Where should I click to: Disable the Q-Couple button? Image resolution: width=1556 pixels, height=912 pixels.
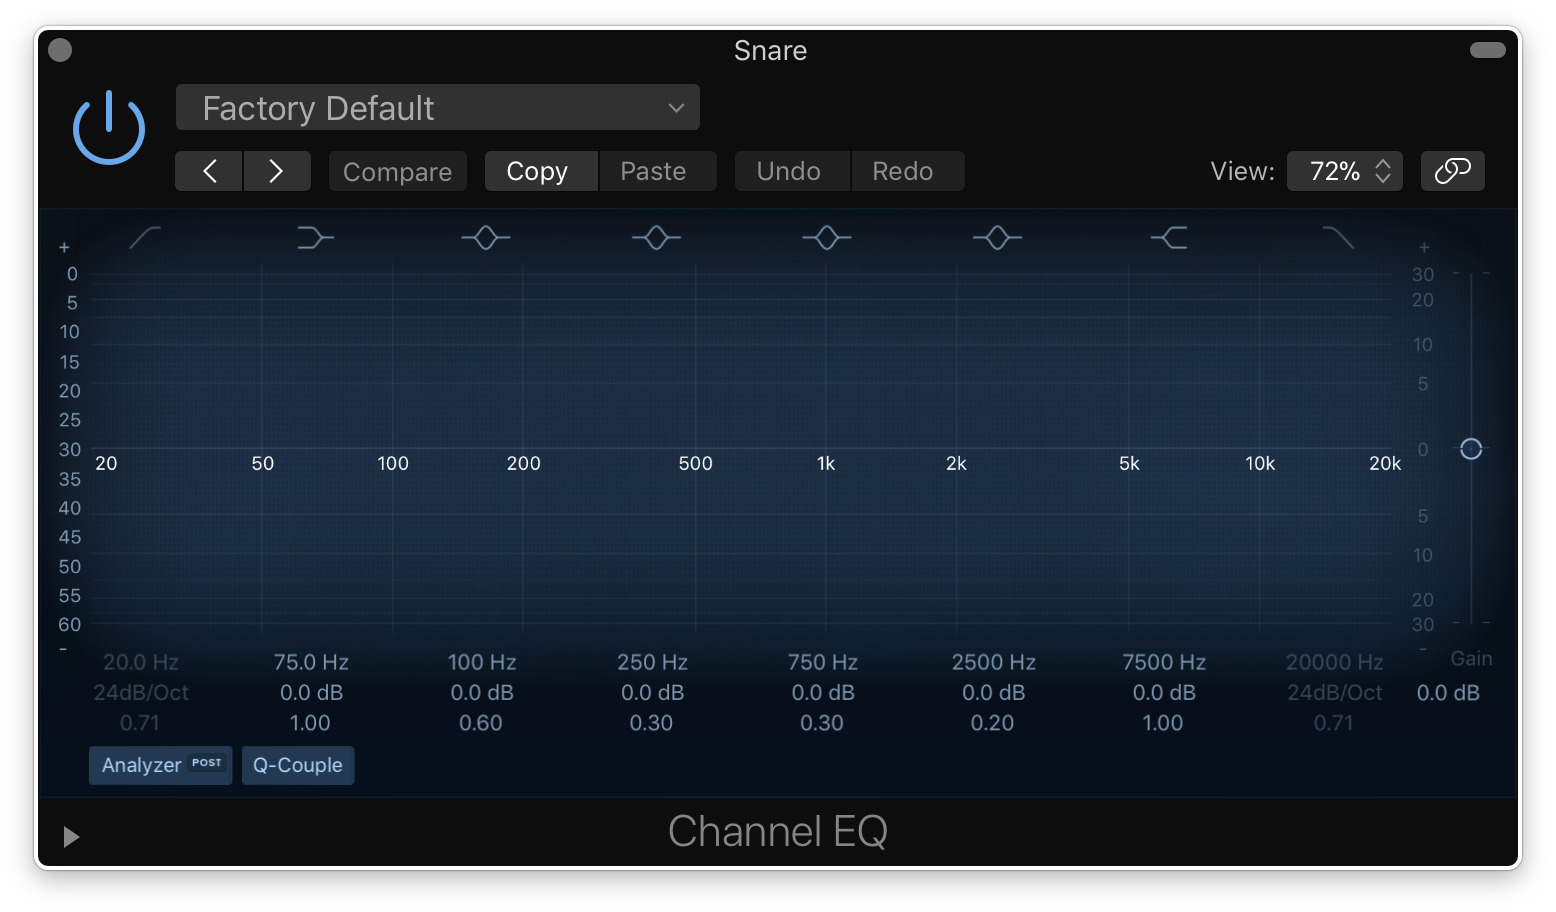(x=298, y=765)
